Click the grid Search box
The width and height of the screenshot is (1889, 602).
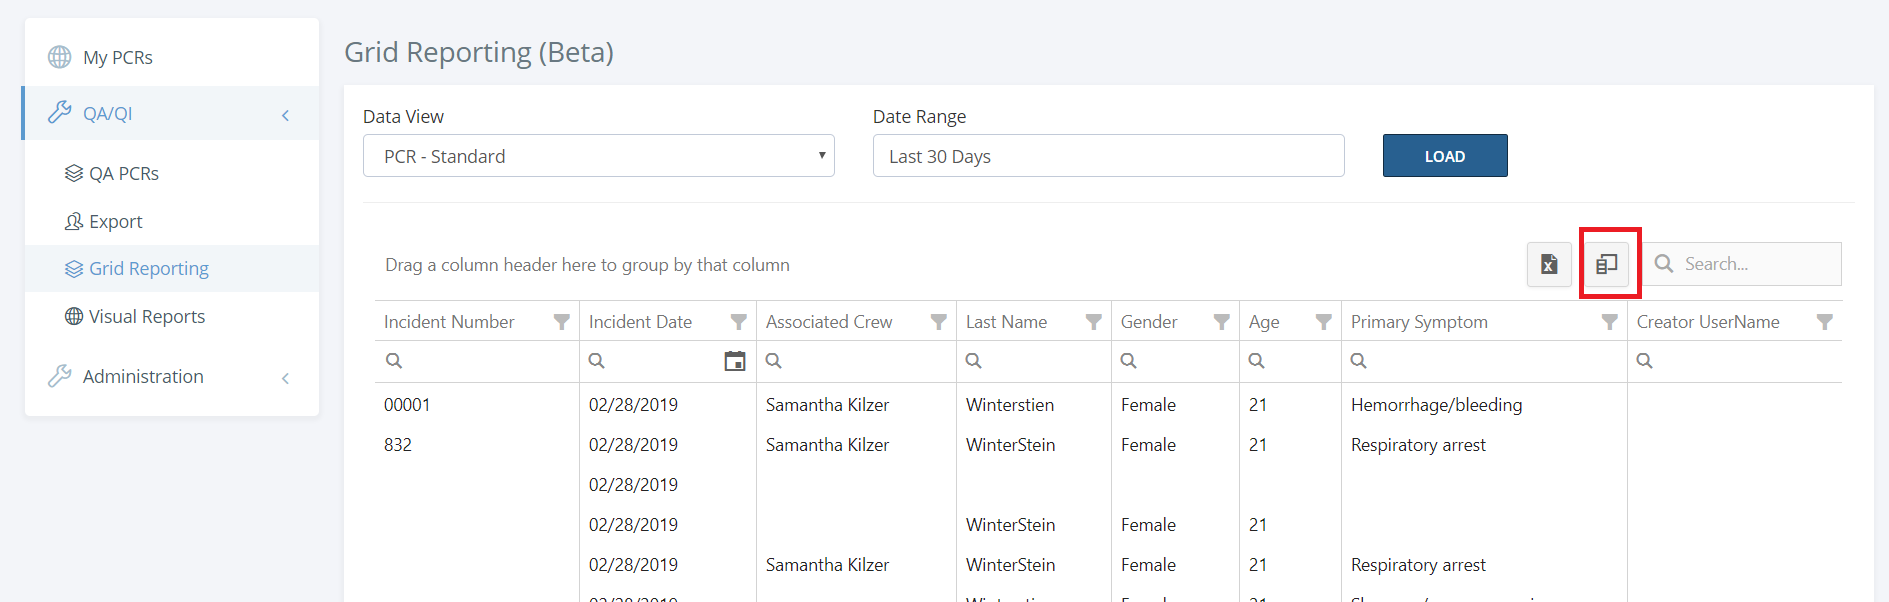pyautogui.click(x=1757, y=264)
